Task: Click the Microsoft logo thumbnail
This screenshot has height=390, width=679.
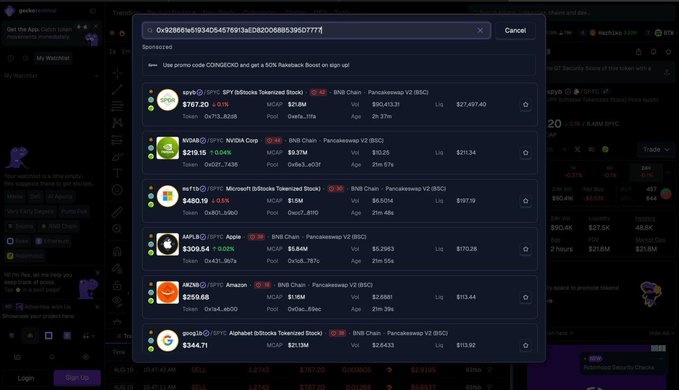Action: 168,196
